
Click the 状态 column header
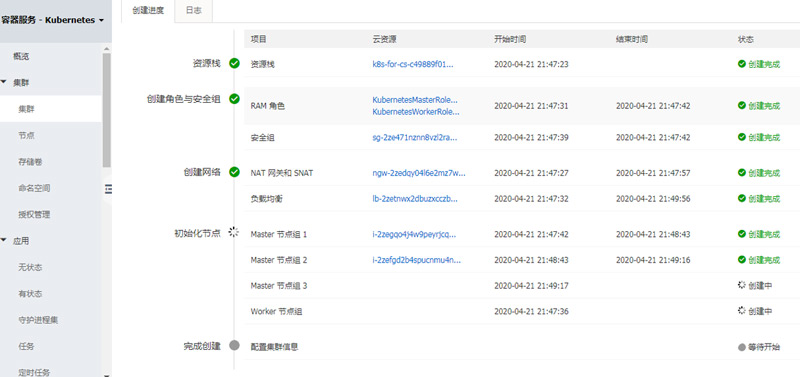745,39
